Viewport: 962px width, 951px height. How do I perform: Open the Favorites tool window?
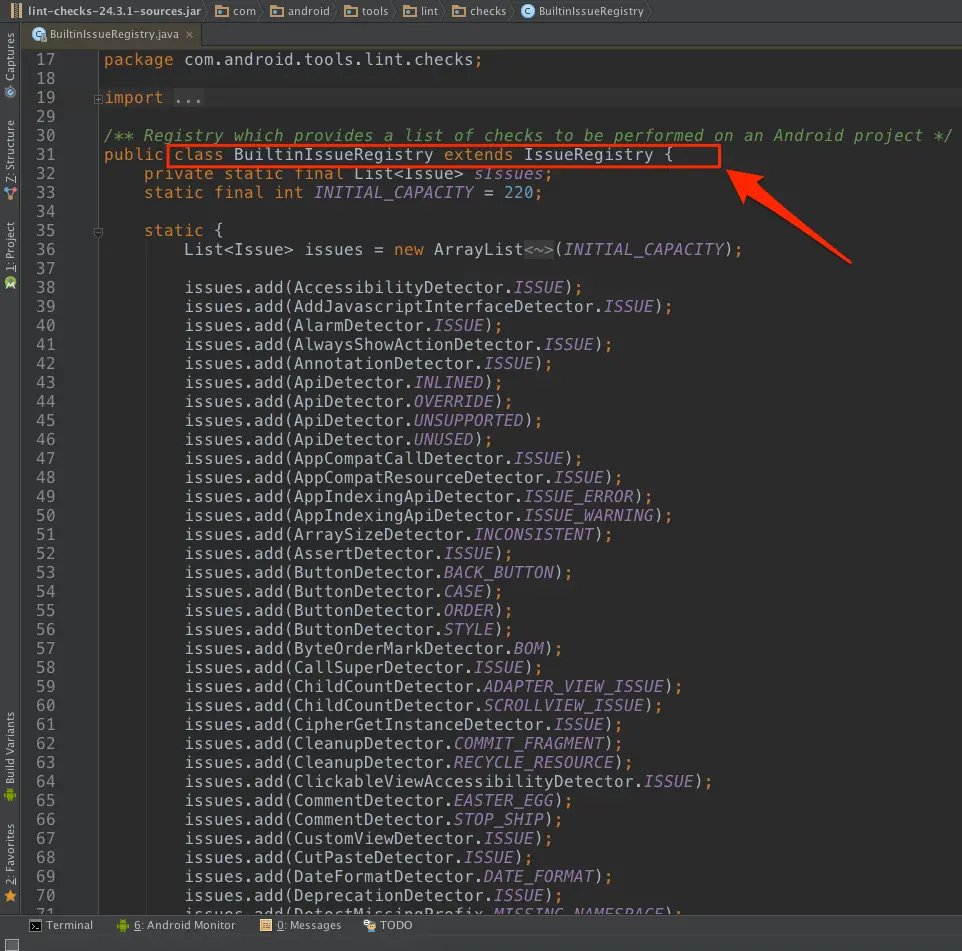point(10,862)
